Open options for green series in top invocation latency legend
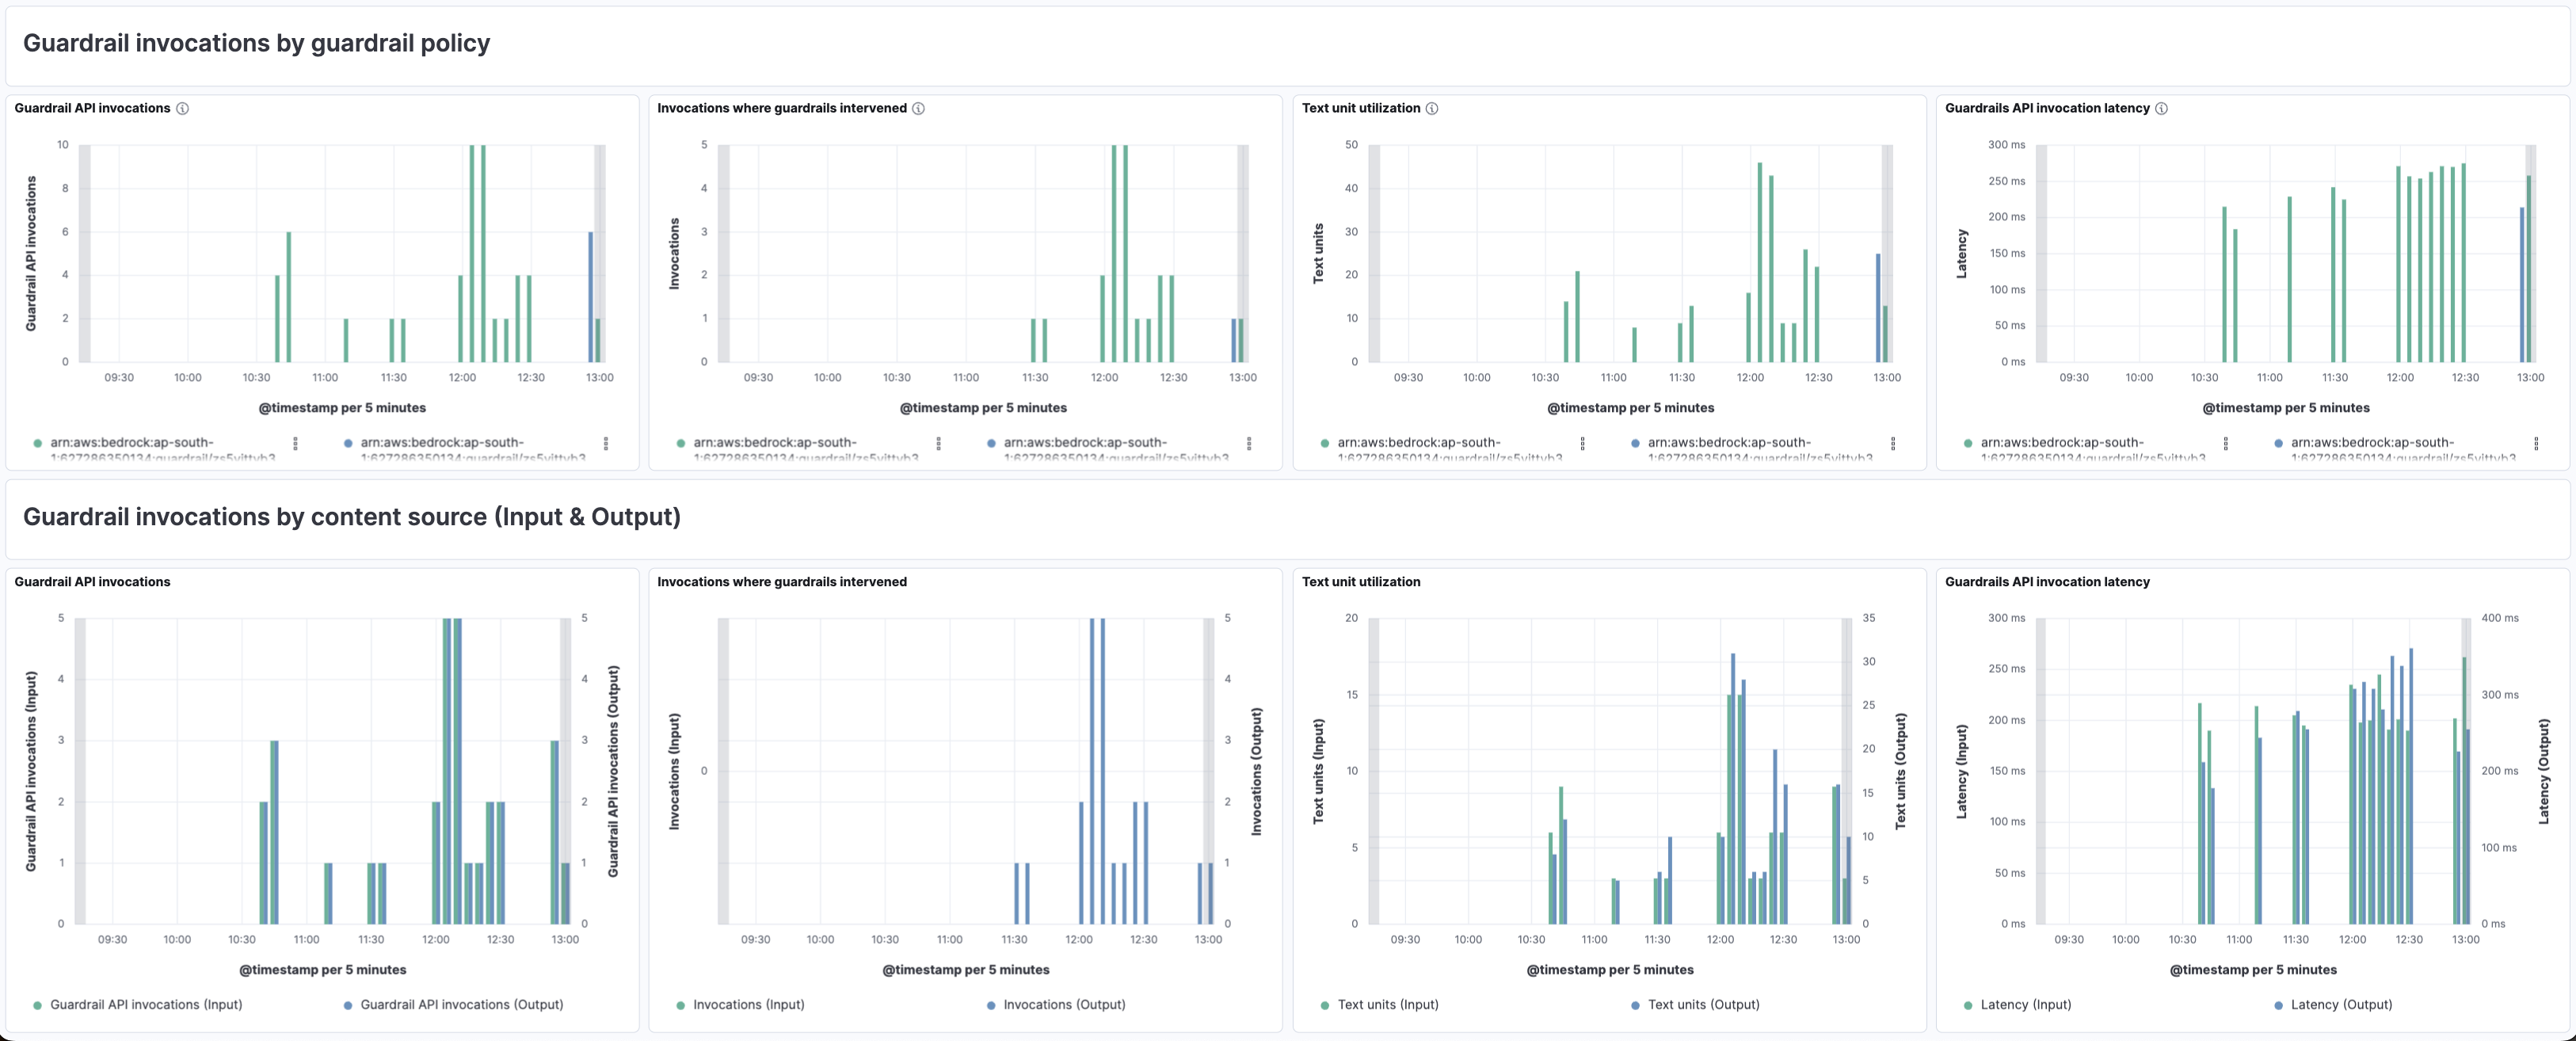Viewport: 2576px width, 1041px height. [x=2225, y=443]
